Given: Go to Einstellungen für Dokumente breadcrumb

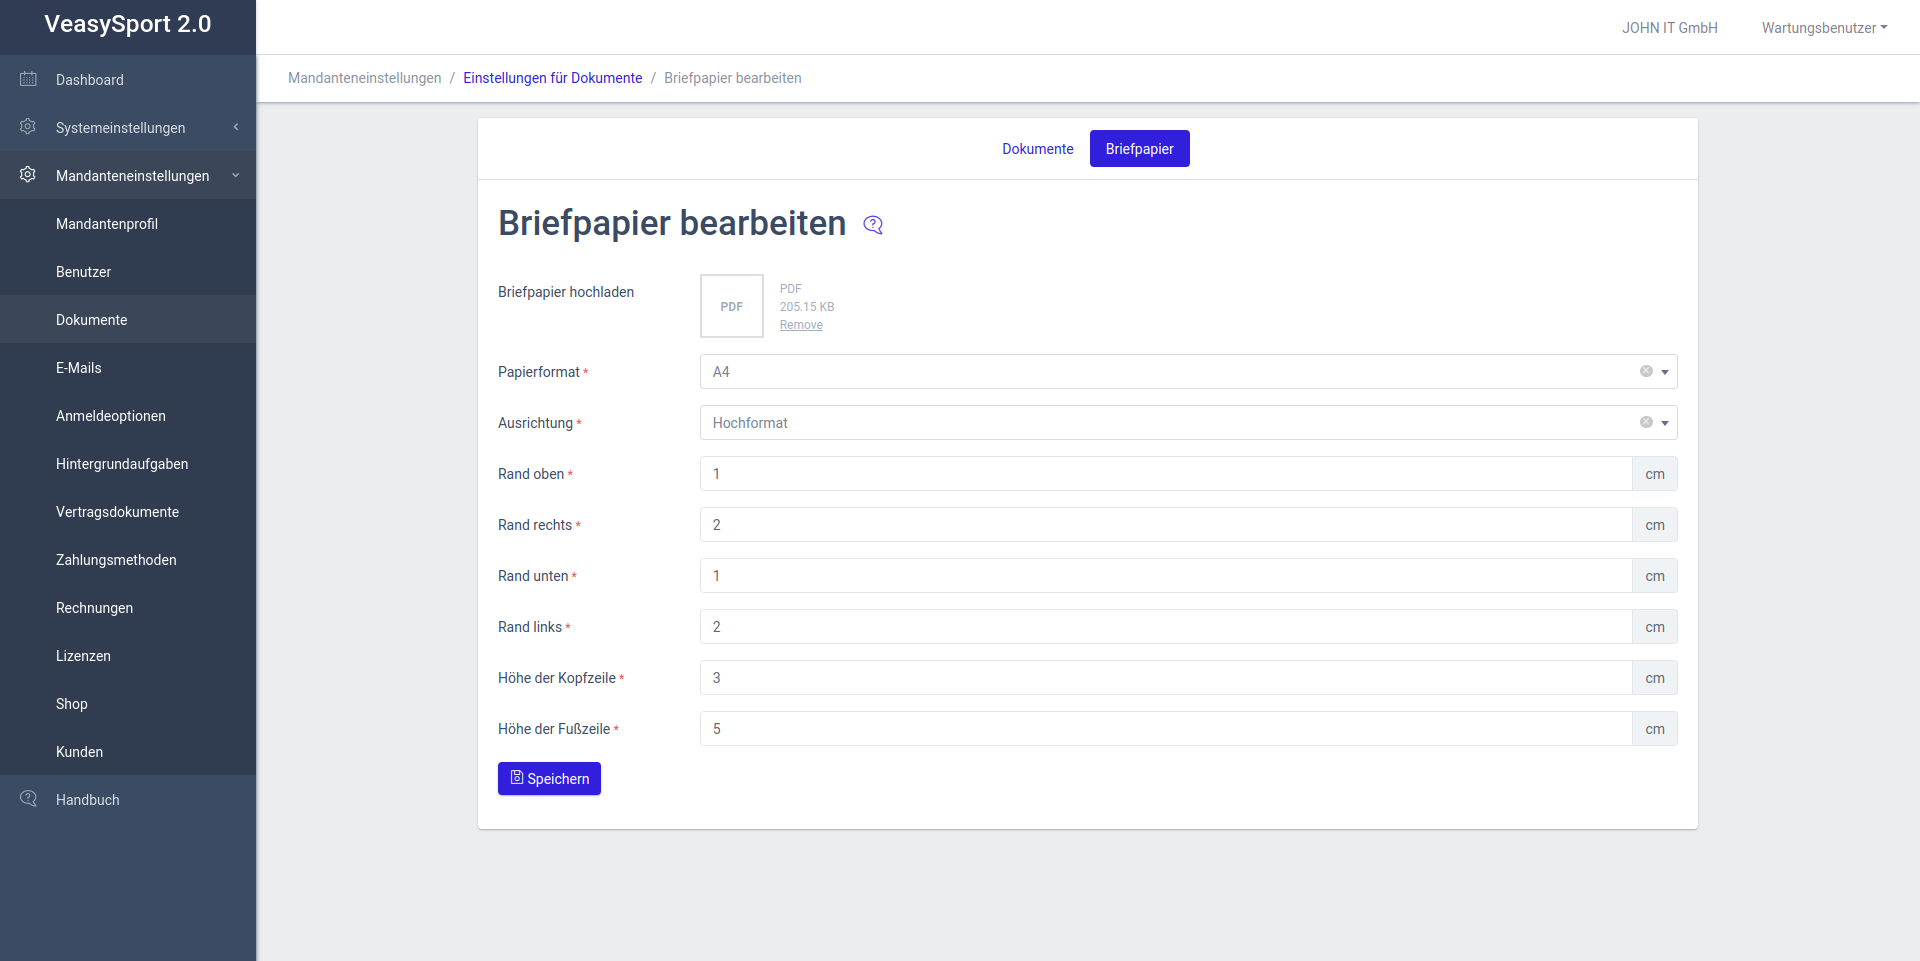Looking at the screenshot, I should click(552, 78).
